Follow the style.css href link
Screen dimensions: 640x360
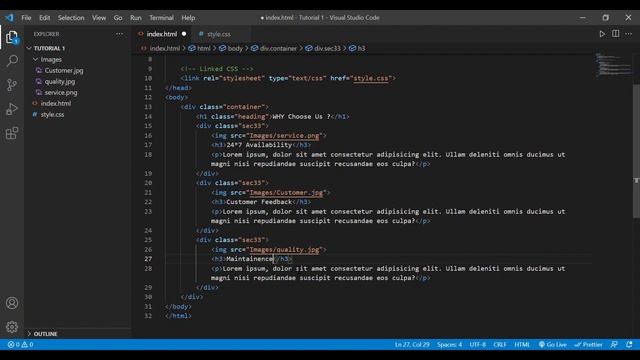tap(371, 78)
